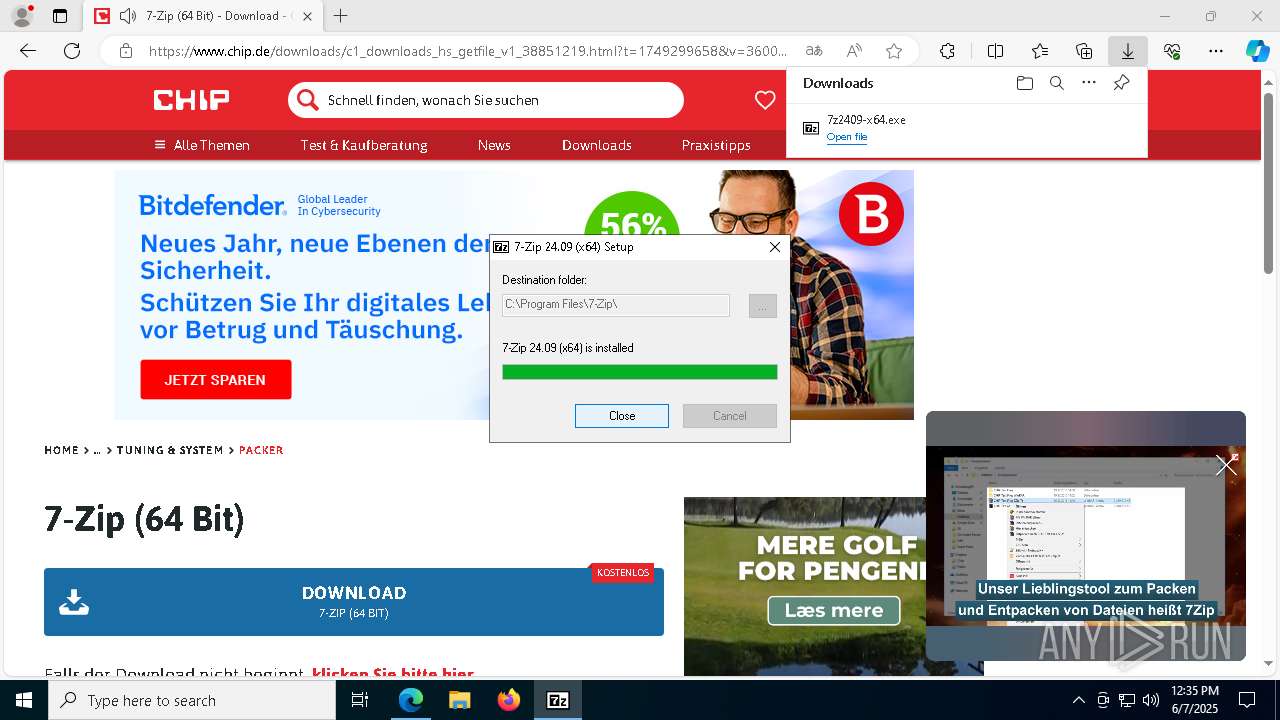Open File Explorer from taskbar
This screenshot has width=1280, height=720.
coord(459,700)
